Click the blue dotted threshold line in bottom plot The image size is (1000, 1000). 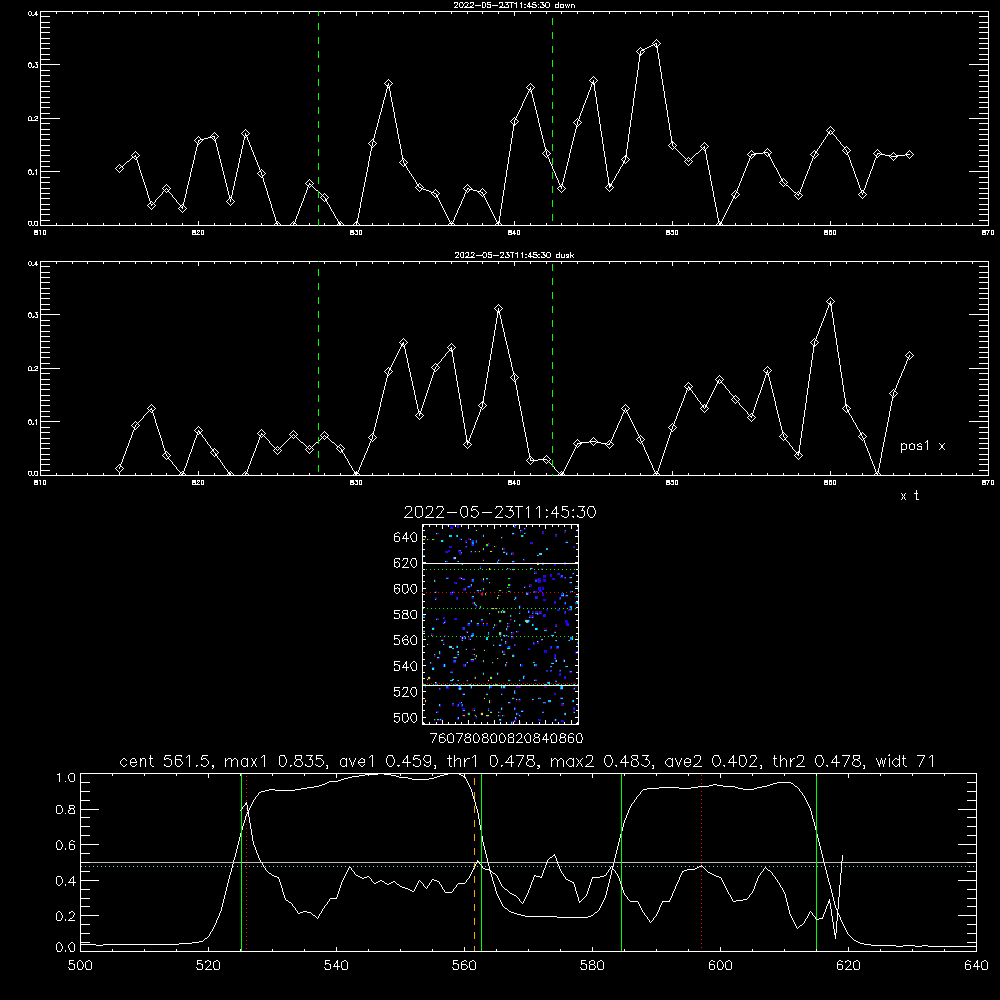point(528,866)
